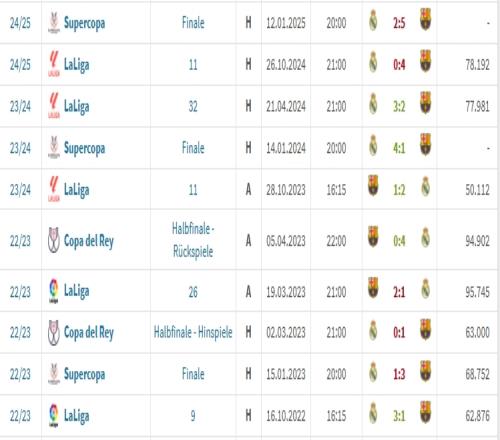Screen dimensions: 500x440
Task: Click the LaLiga logo in the 26.10.2024 row
Action: pos(54,64)
